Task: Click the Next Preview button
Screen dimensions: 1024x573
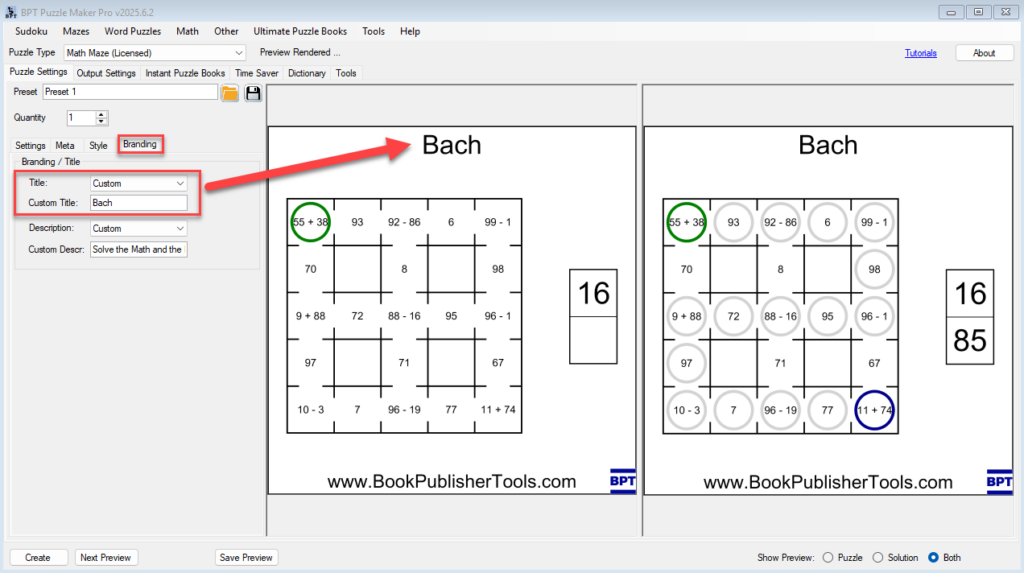Action: pyautogui.click(x=105, y=557)
